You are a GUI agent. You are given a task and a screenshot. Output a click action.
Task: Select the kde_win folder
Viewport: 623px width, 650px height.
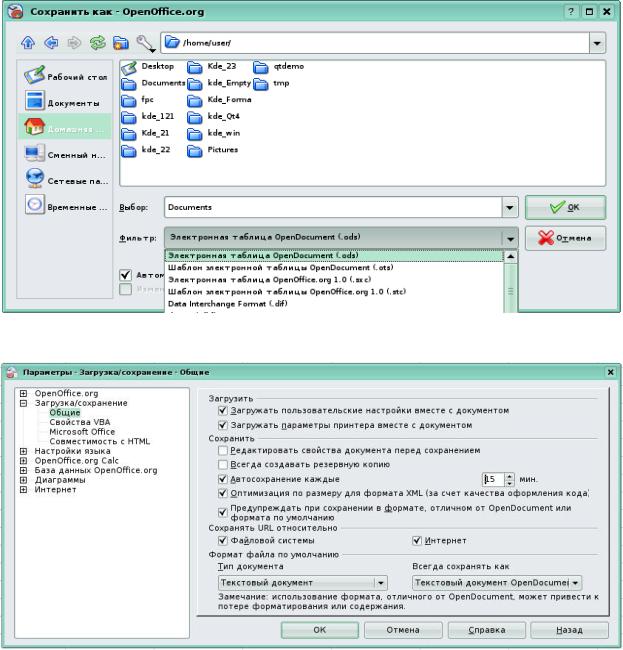click(213, 133)
